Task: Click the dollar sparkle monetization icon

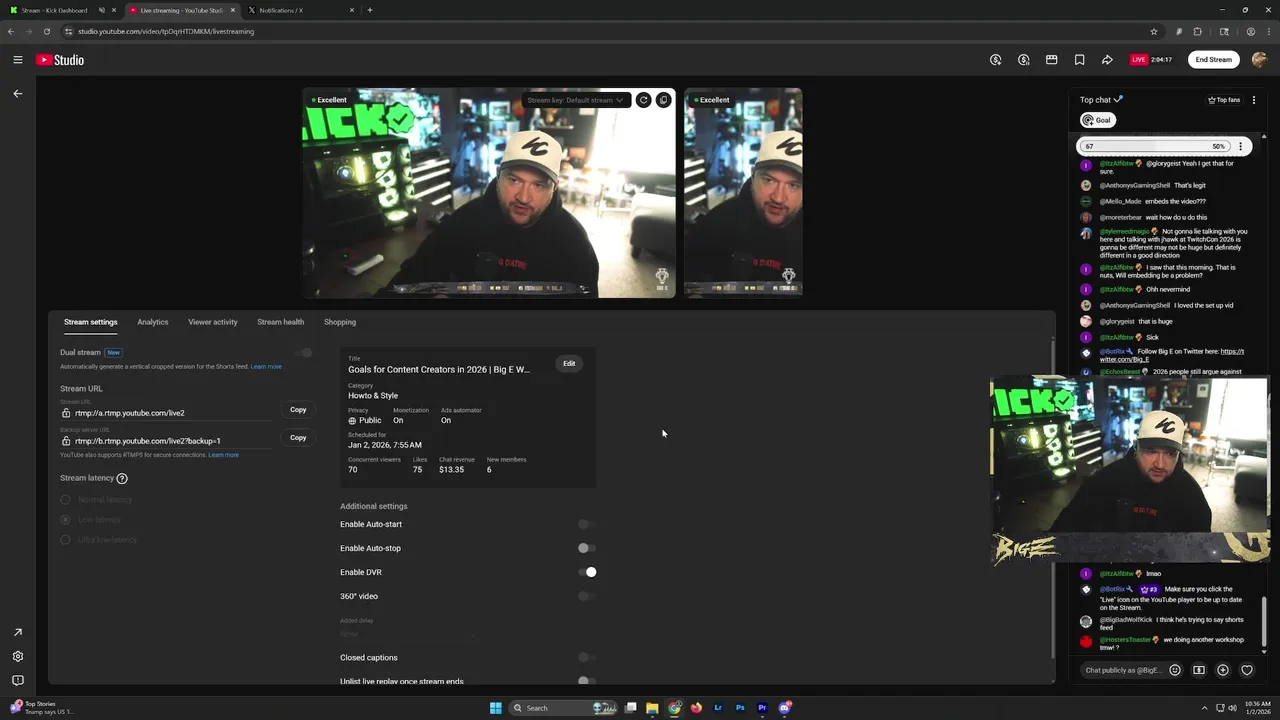Action: (x=995, y=60)
